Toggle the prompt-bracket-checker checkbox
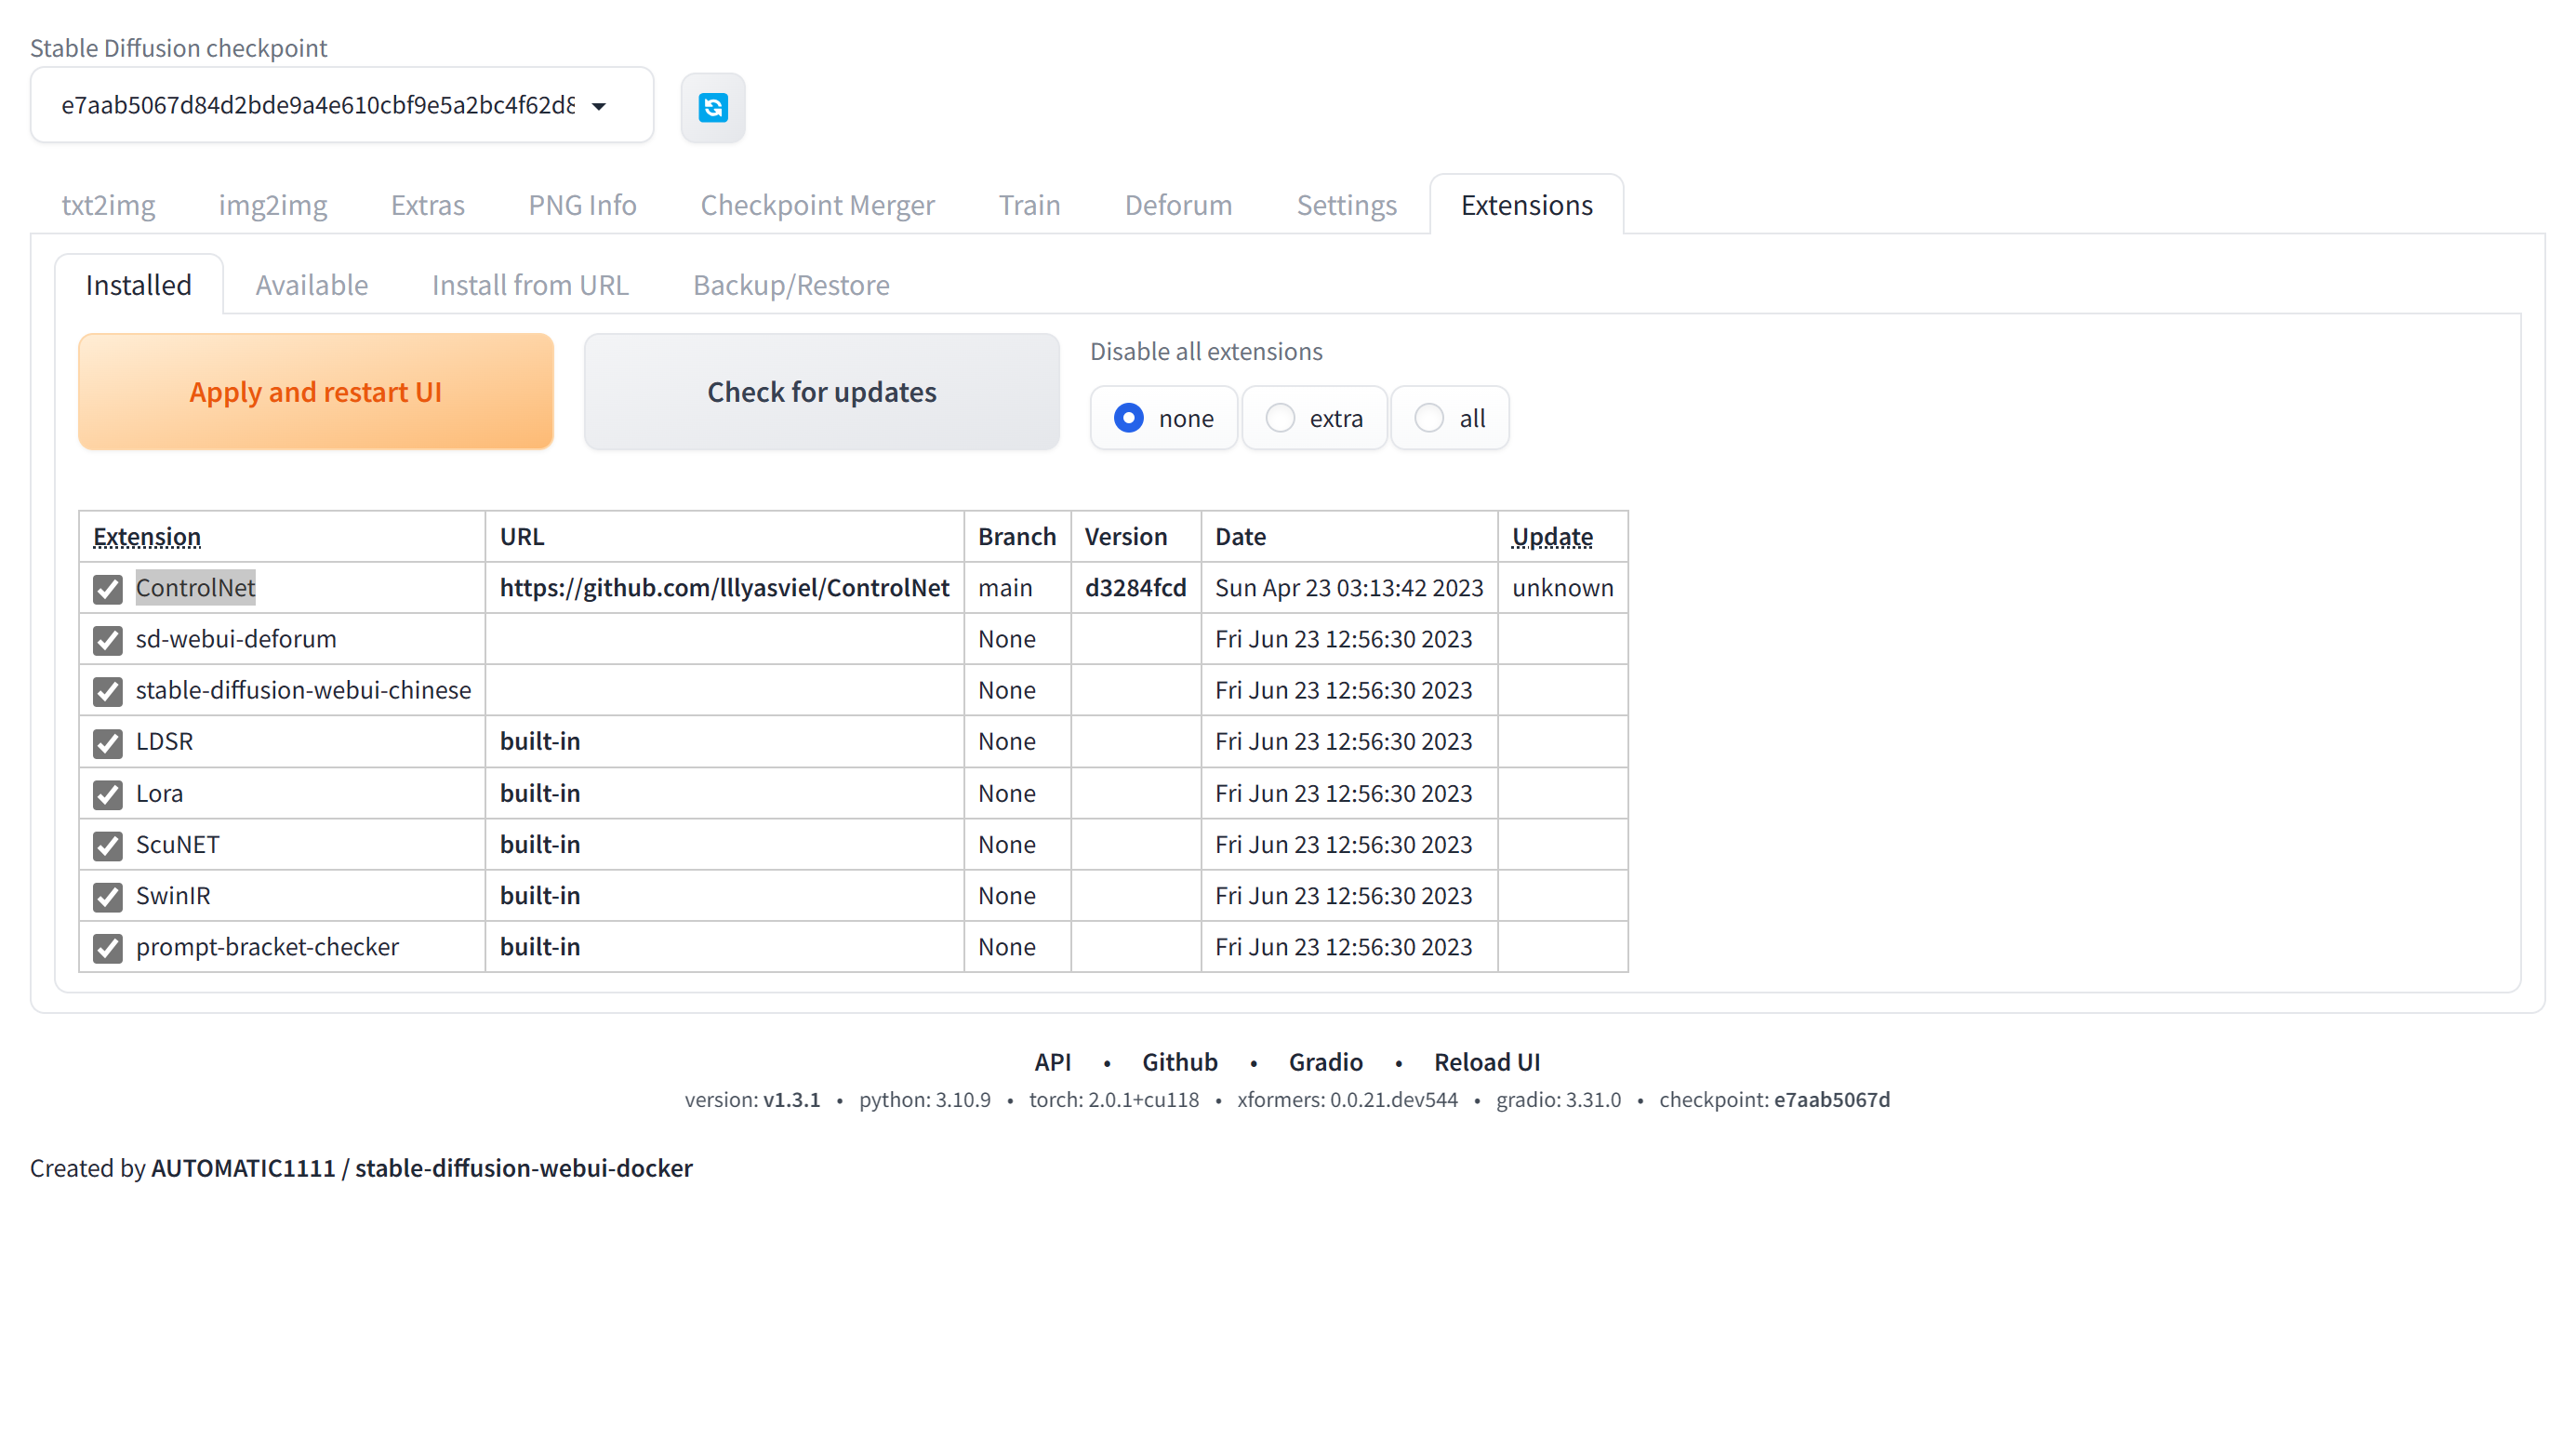2576x1453 pixels. coord(108,948)
